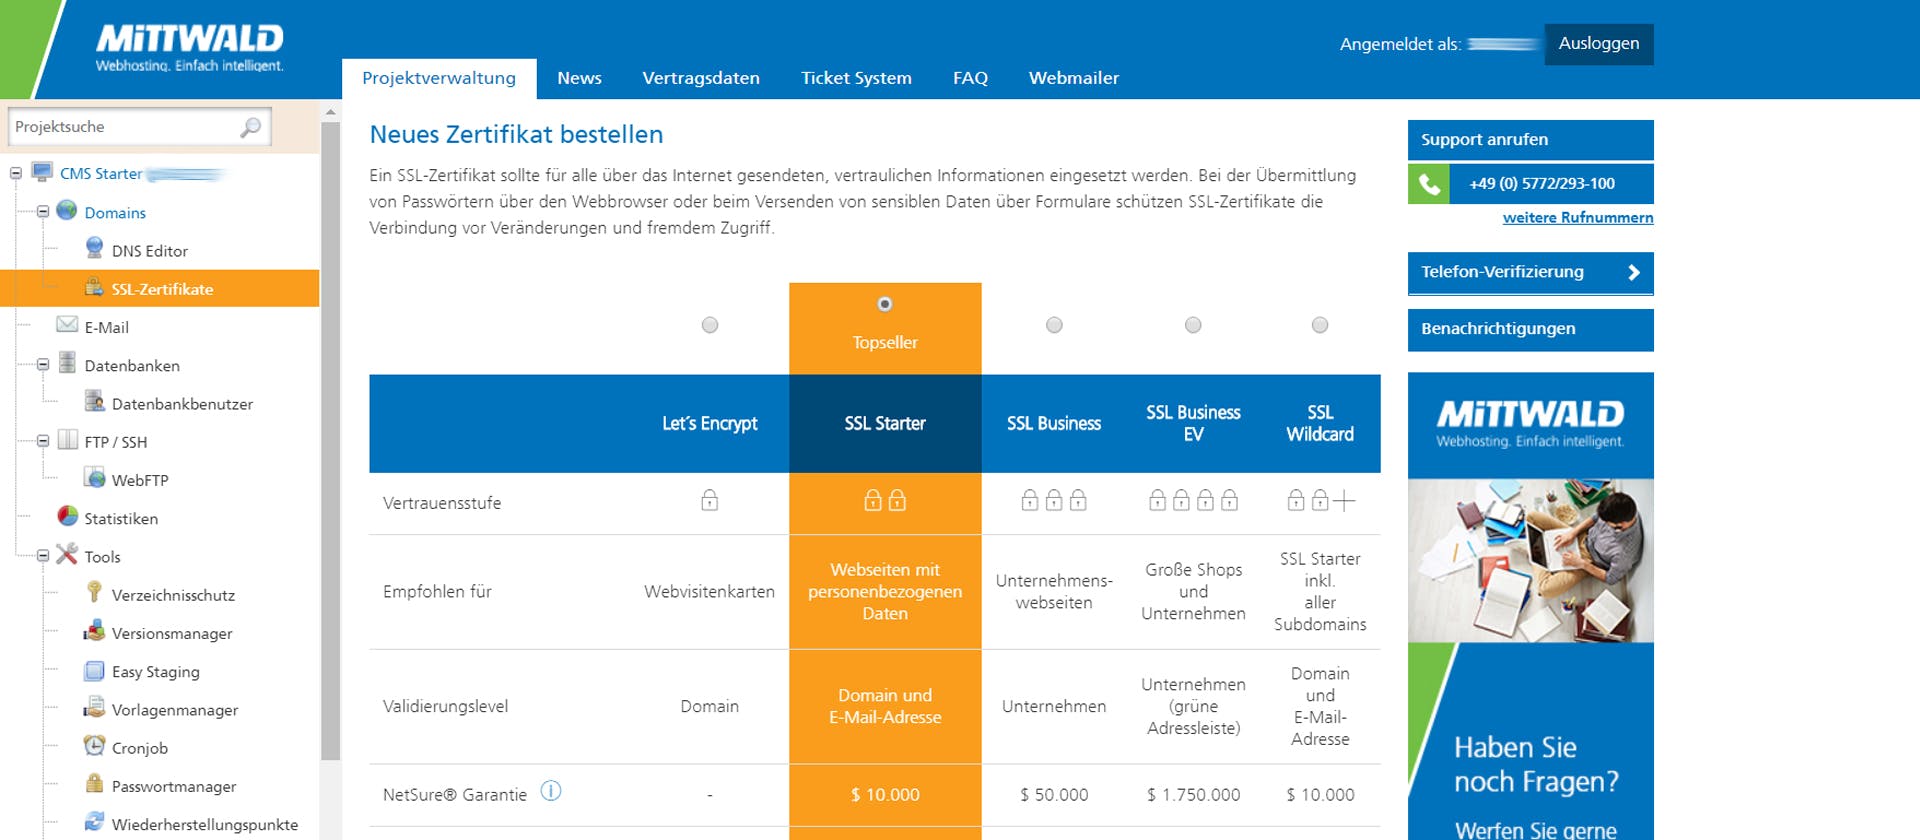Open the Webmailer tab
Viewport: 1920px width, 840px height.
click(x=1074, y=78)
